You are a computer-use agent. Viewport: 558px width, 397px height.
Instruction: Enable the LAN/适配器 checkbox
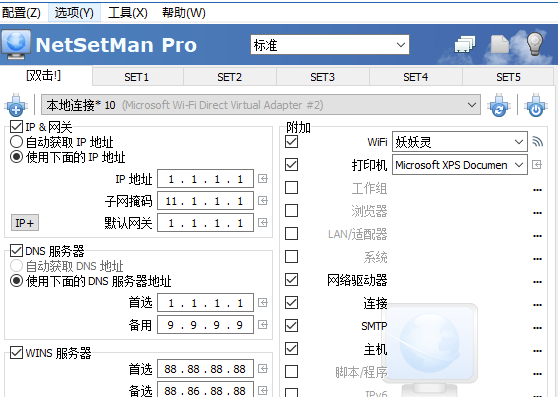[x=291, y=234]
